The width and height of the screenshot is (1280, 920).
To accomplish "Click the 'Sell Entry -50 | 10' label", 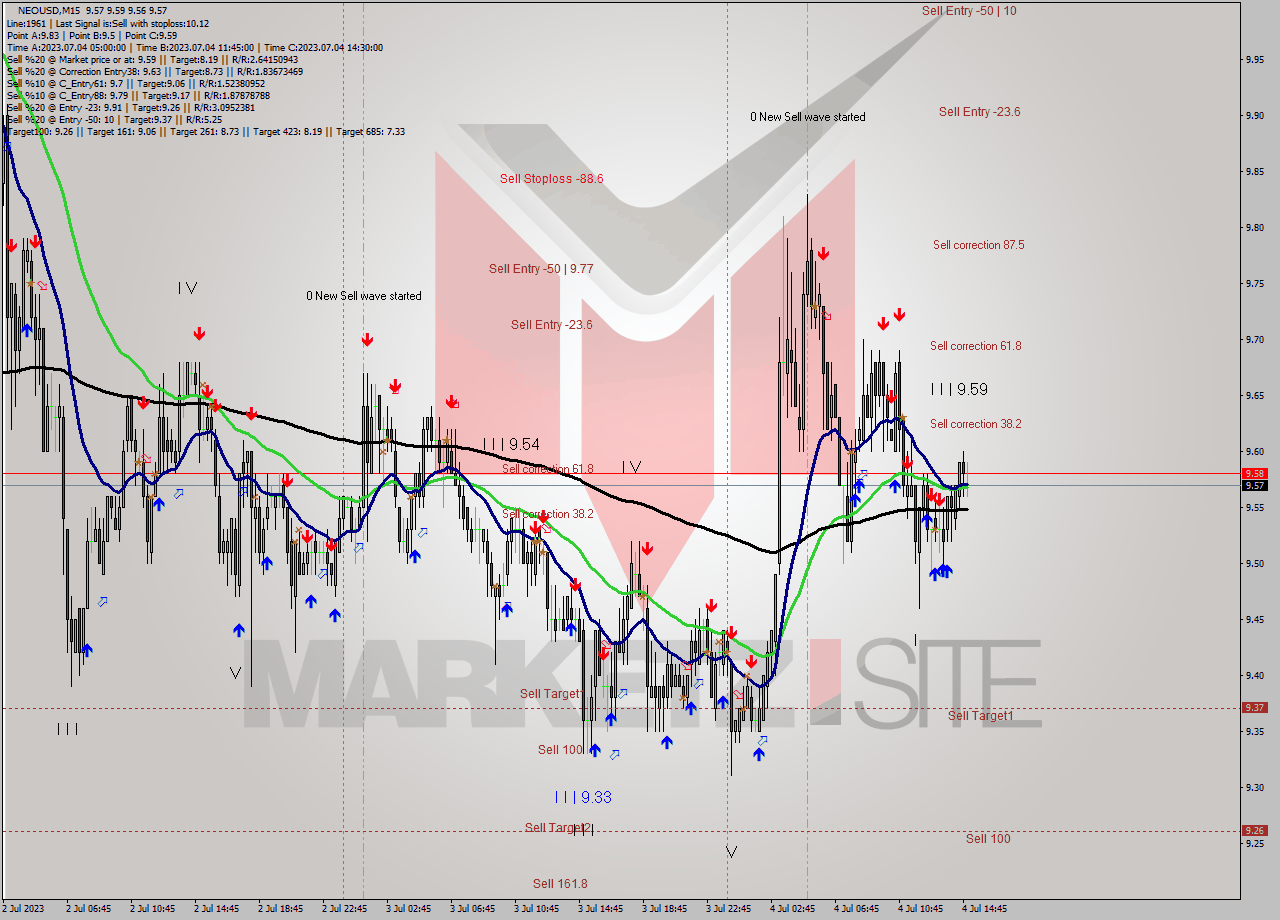I will [x=969, y=10].
